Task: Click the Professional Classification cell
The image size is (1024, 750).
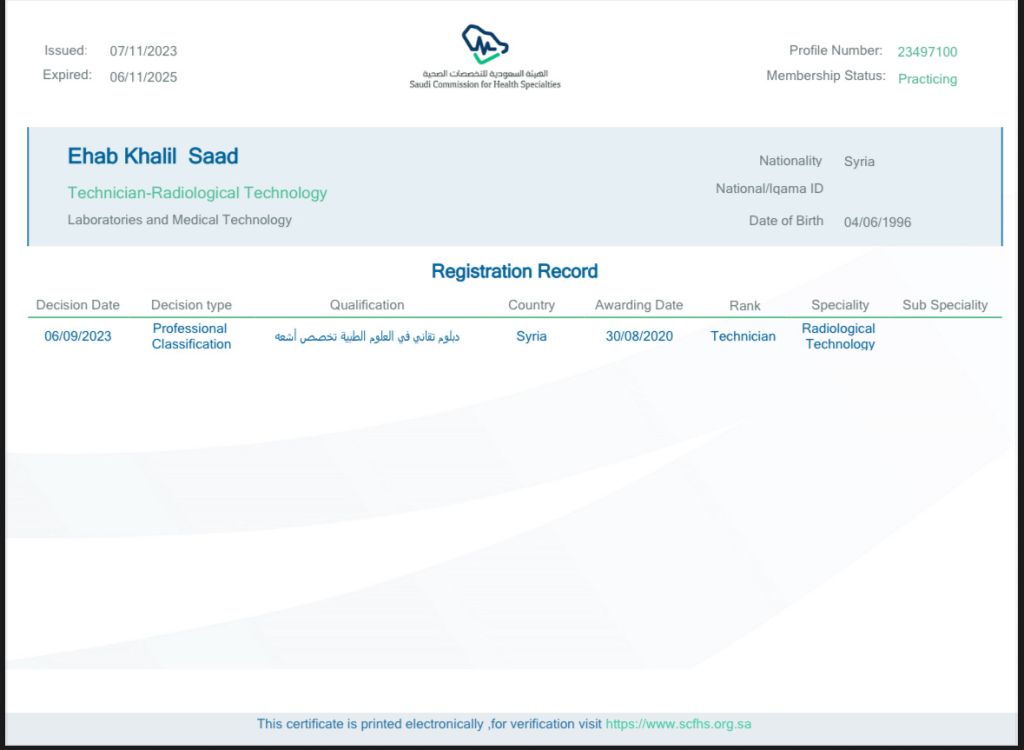Action: 191,336
